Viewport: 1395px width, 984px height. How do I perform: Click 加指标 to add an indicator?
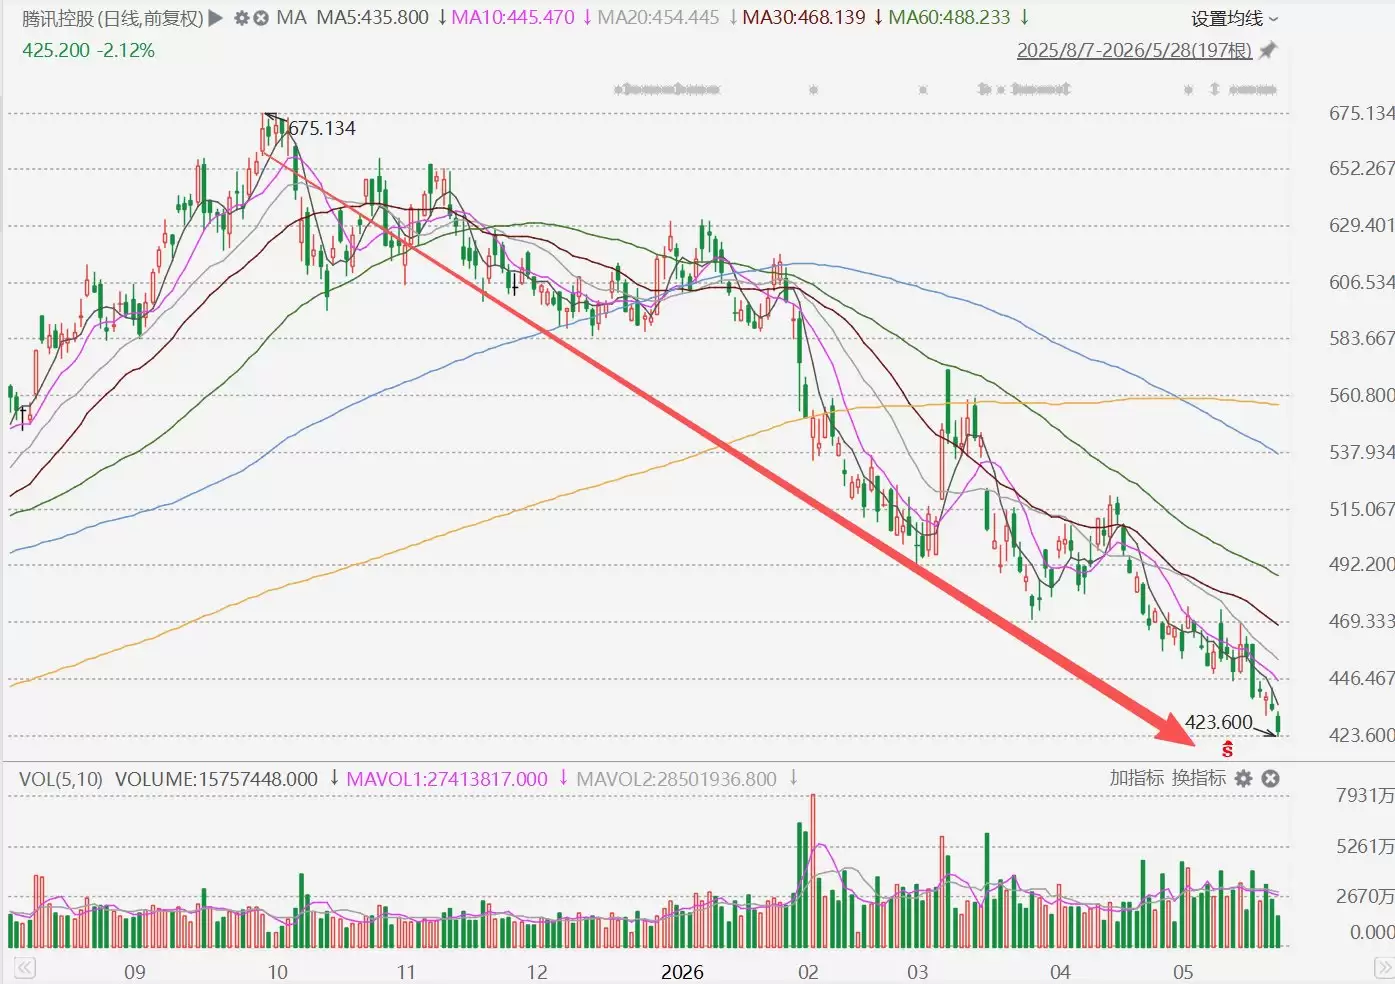pos(1136,778)
